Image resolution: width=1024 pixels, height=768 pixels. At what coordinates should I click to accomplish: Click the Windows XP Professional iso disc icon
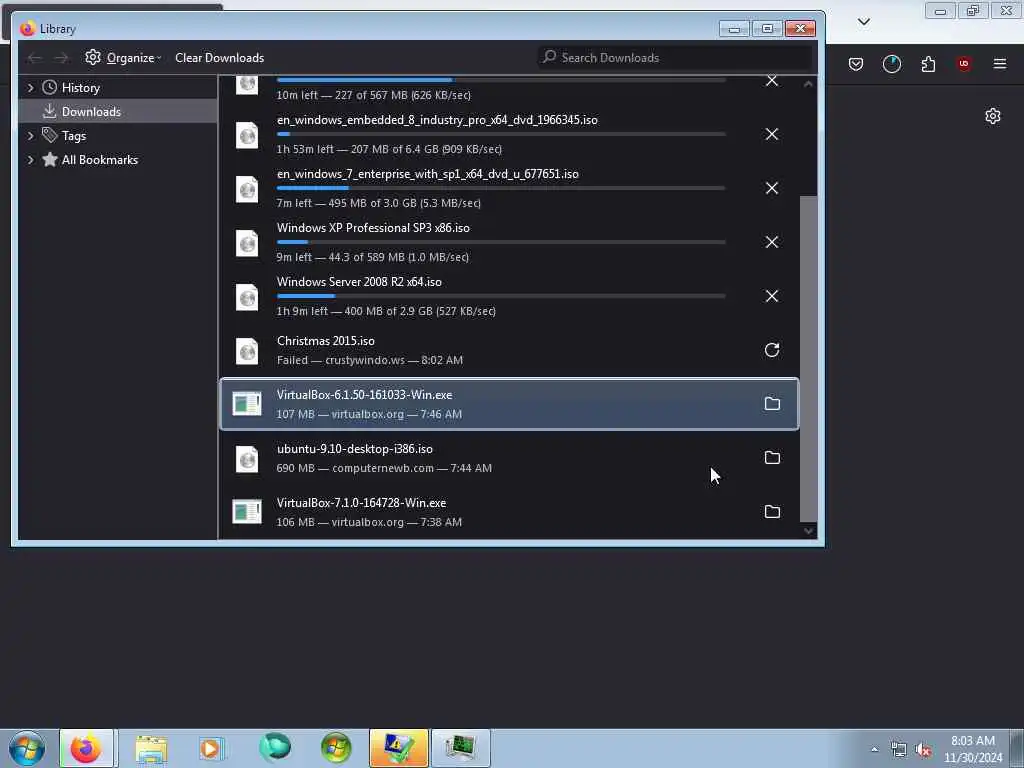click(x=247, y=243)
